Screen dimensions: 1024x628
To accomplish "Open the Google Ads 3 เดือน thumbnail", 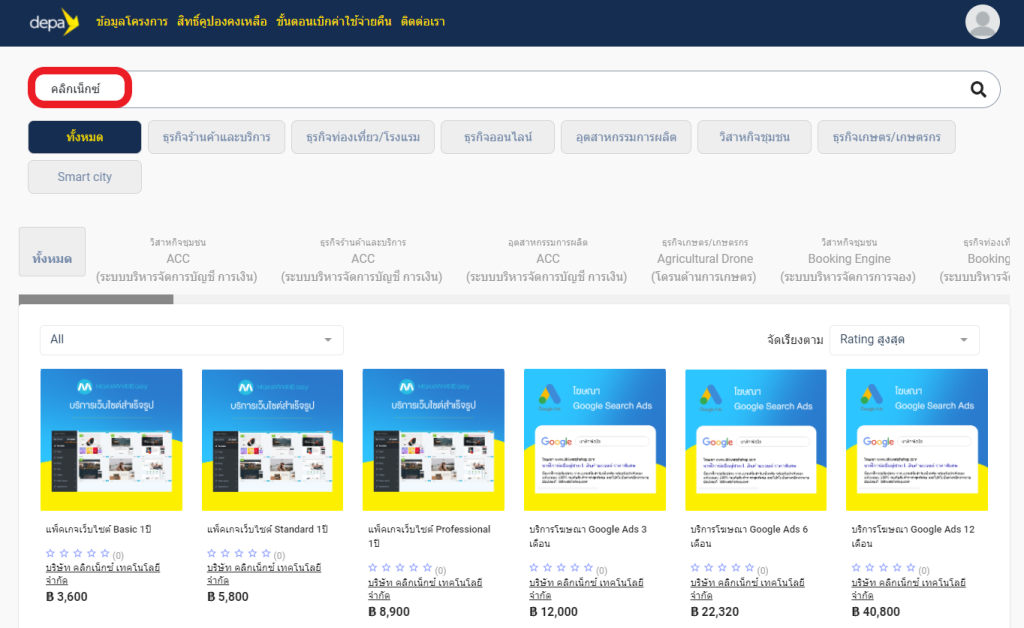I will click(595, 440).
